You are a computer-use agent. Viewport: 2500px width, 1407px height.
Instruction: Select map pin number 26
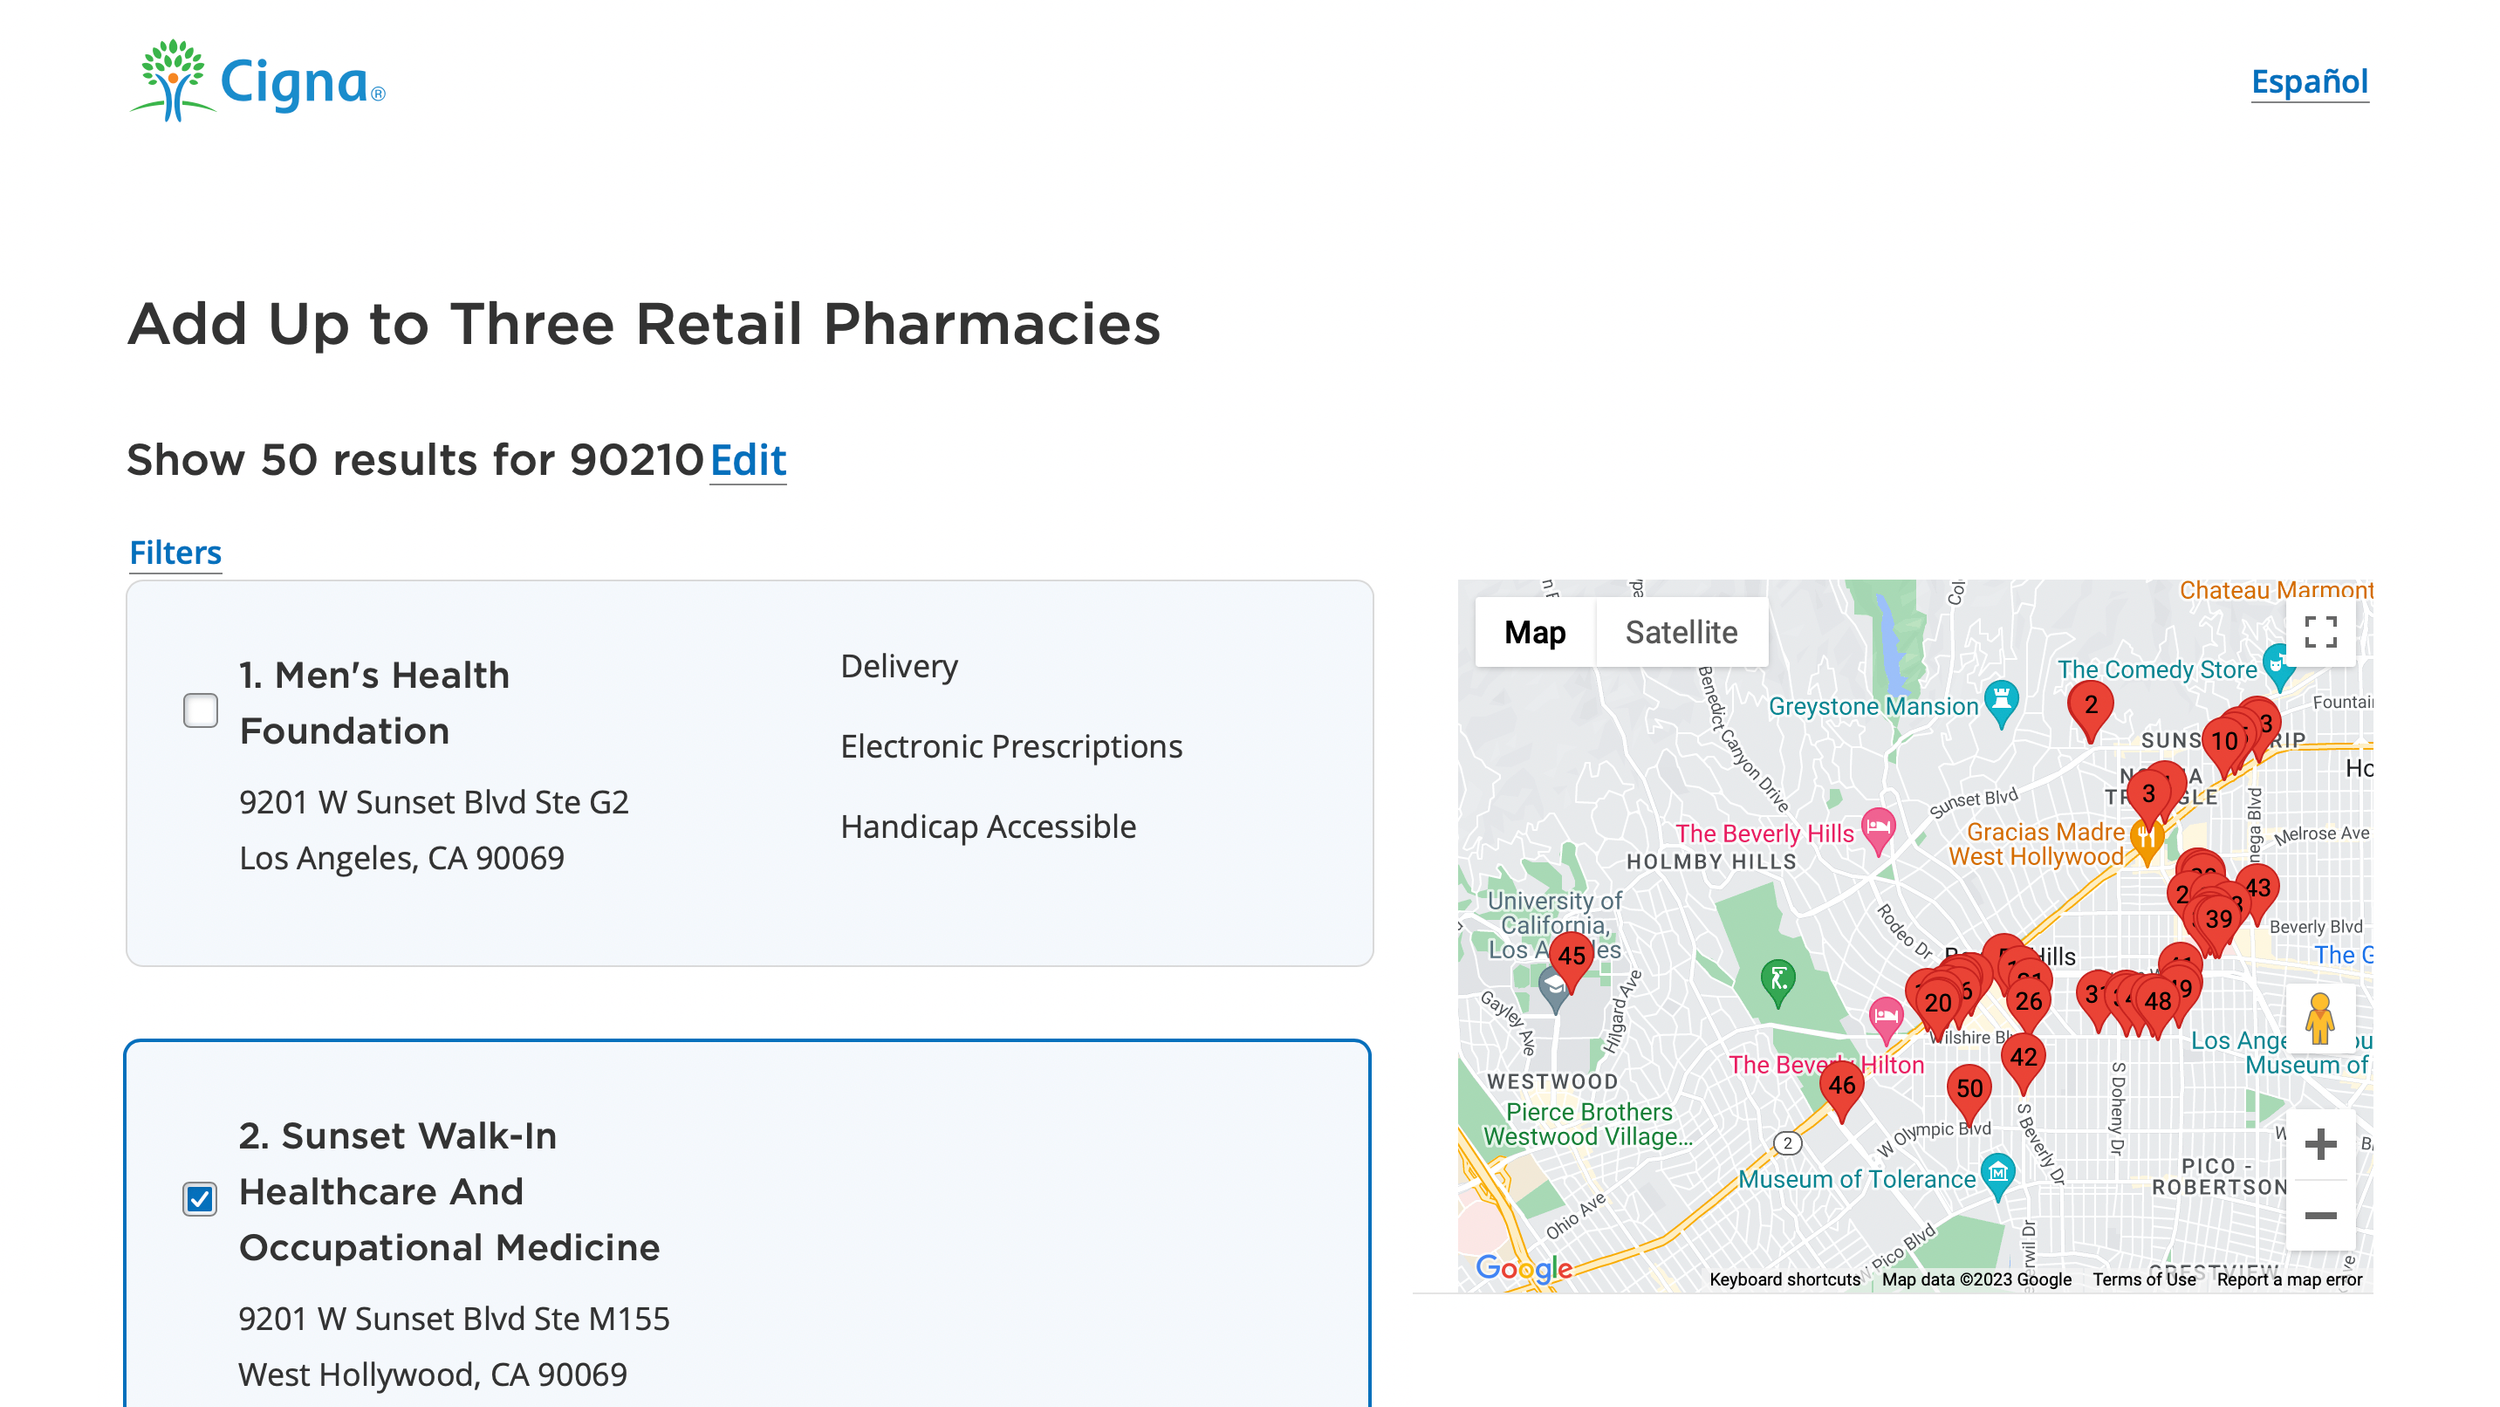(2028, 1003)
